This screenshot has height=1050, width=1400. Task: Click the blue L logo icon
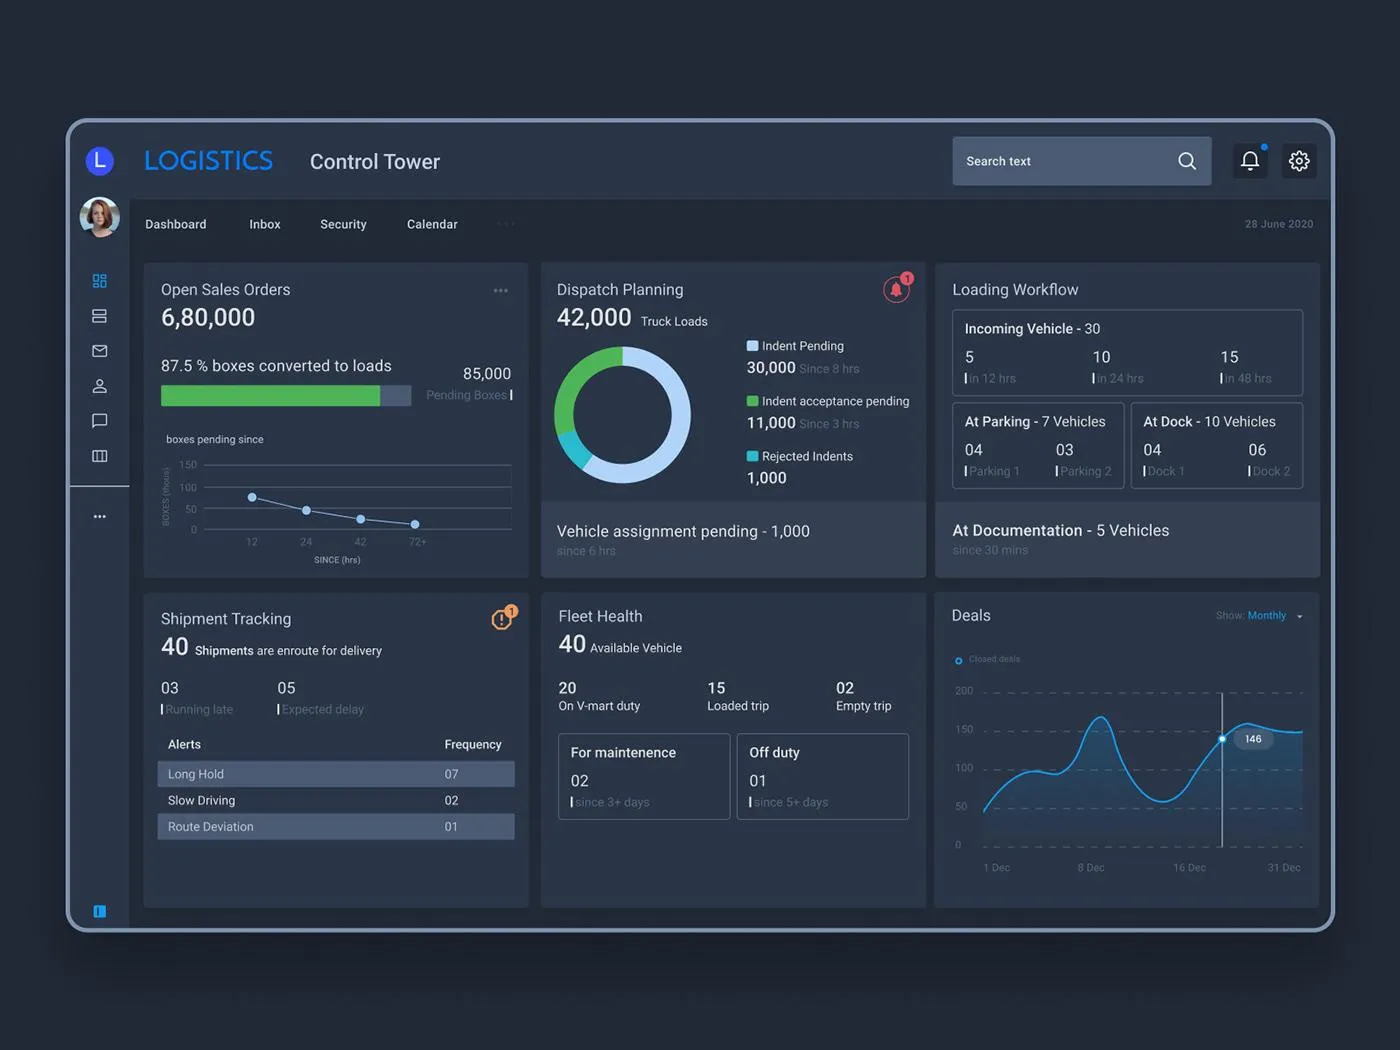click(99, 160)
